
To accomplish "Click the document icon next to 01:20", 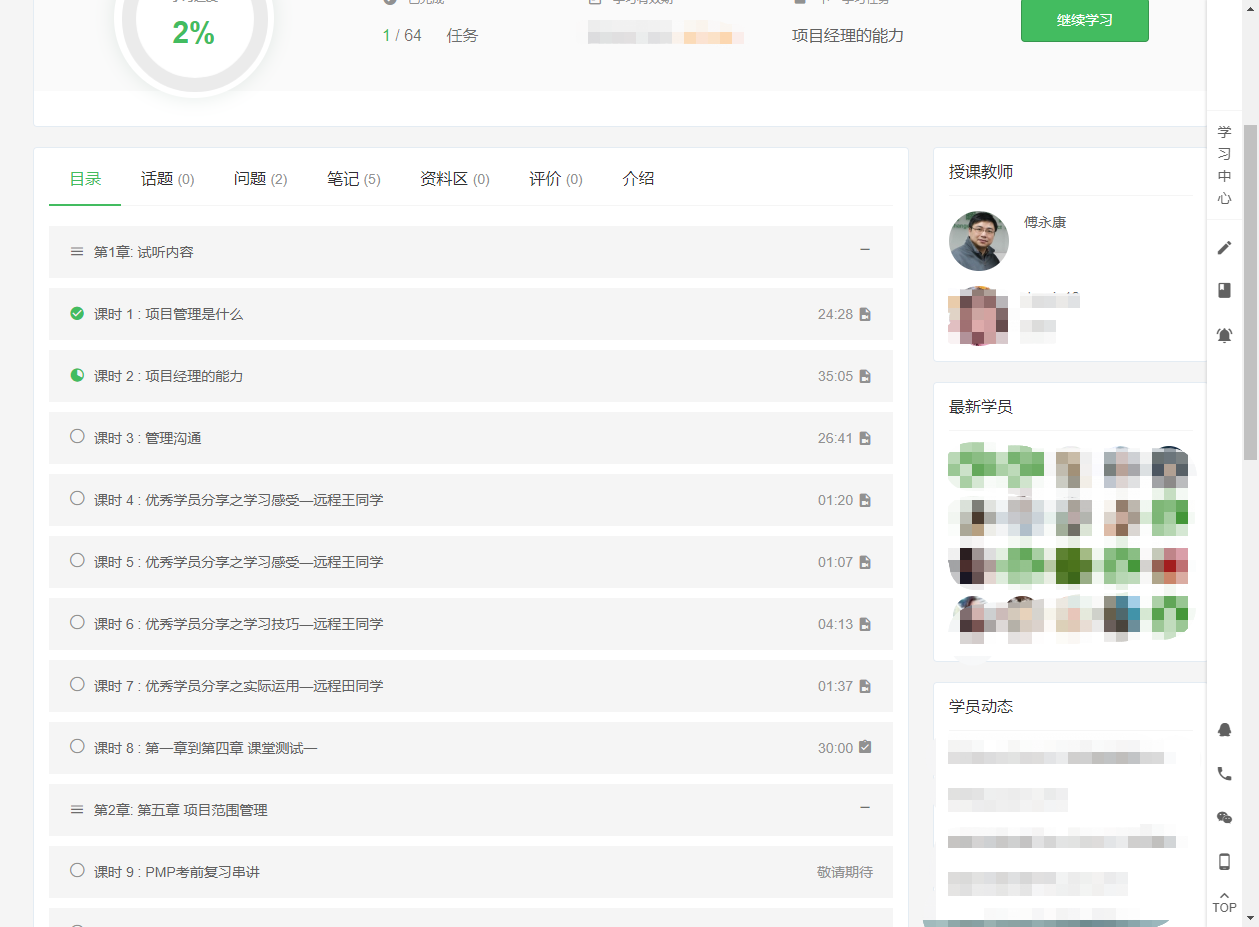I will click(865, 500).
